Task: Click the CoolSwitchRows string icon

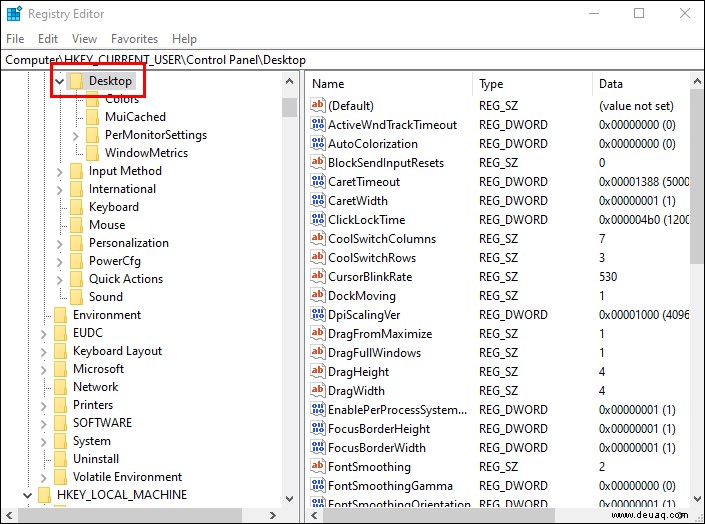Action: point(317,257)
